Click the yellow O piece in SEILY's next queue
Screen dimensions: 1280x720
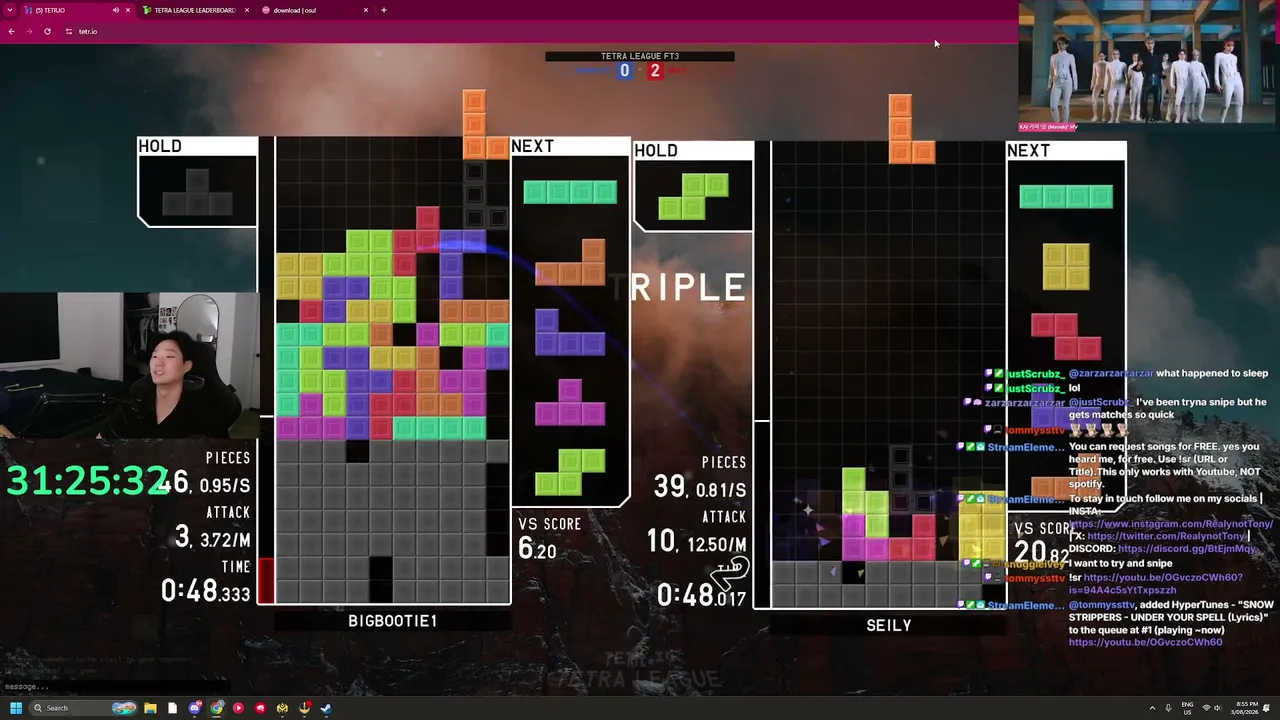[1066, 267]
